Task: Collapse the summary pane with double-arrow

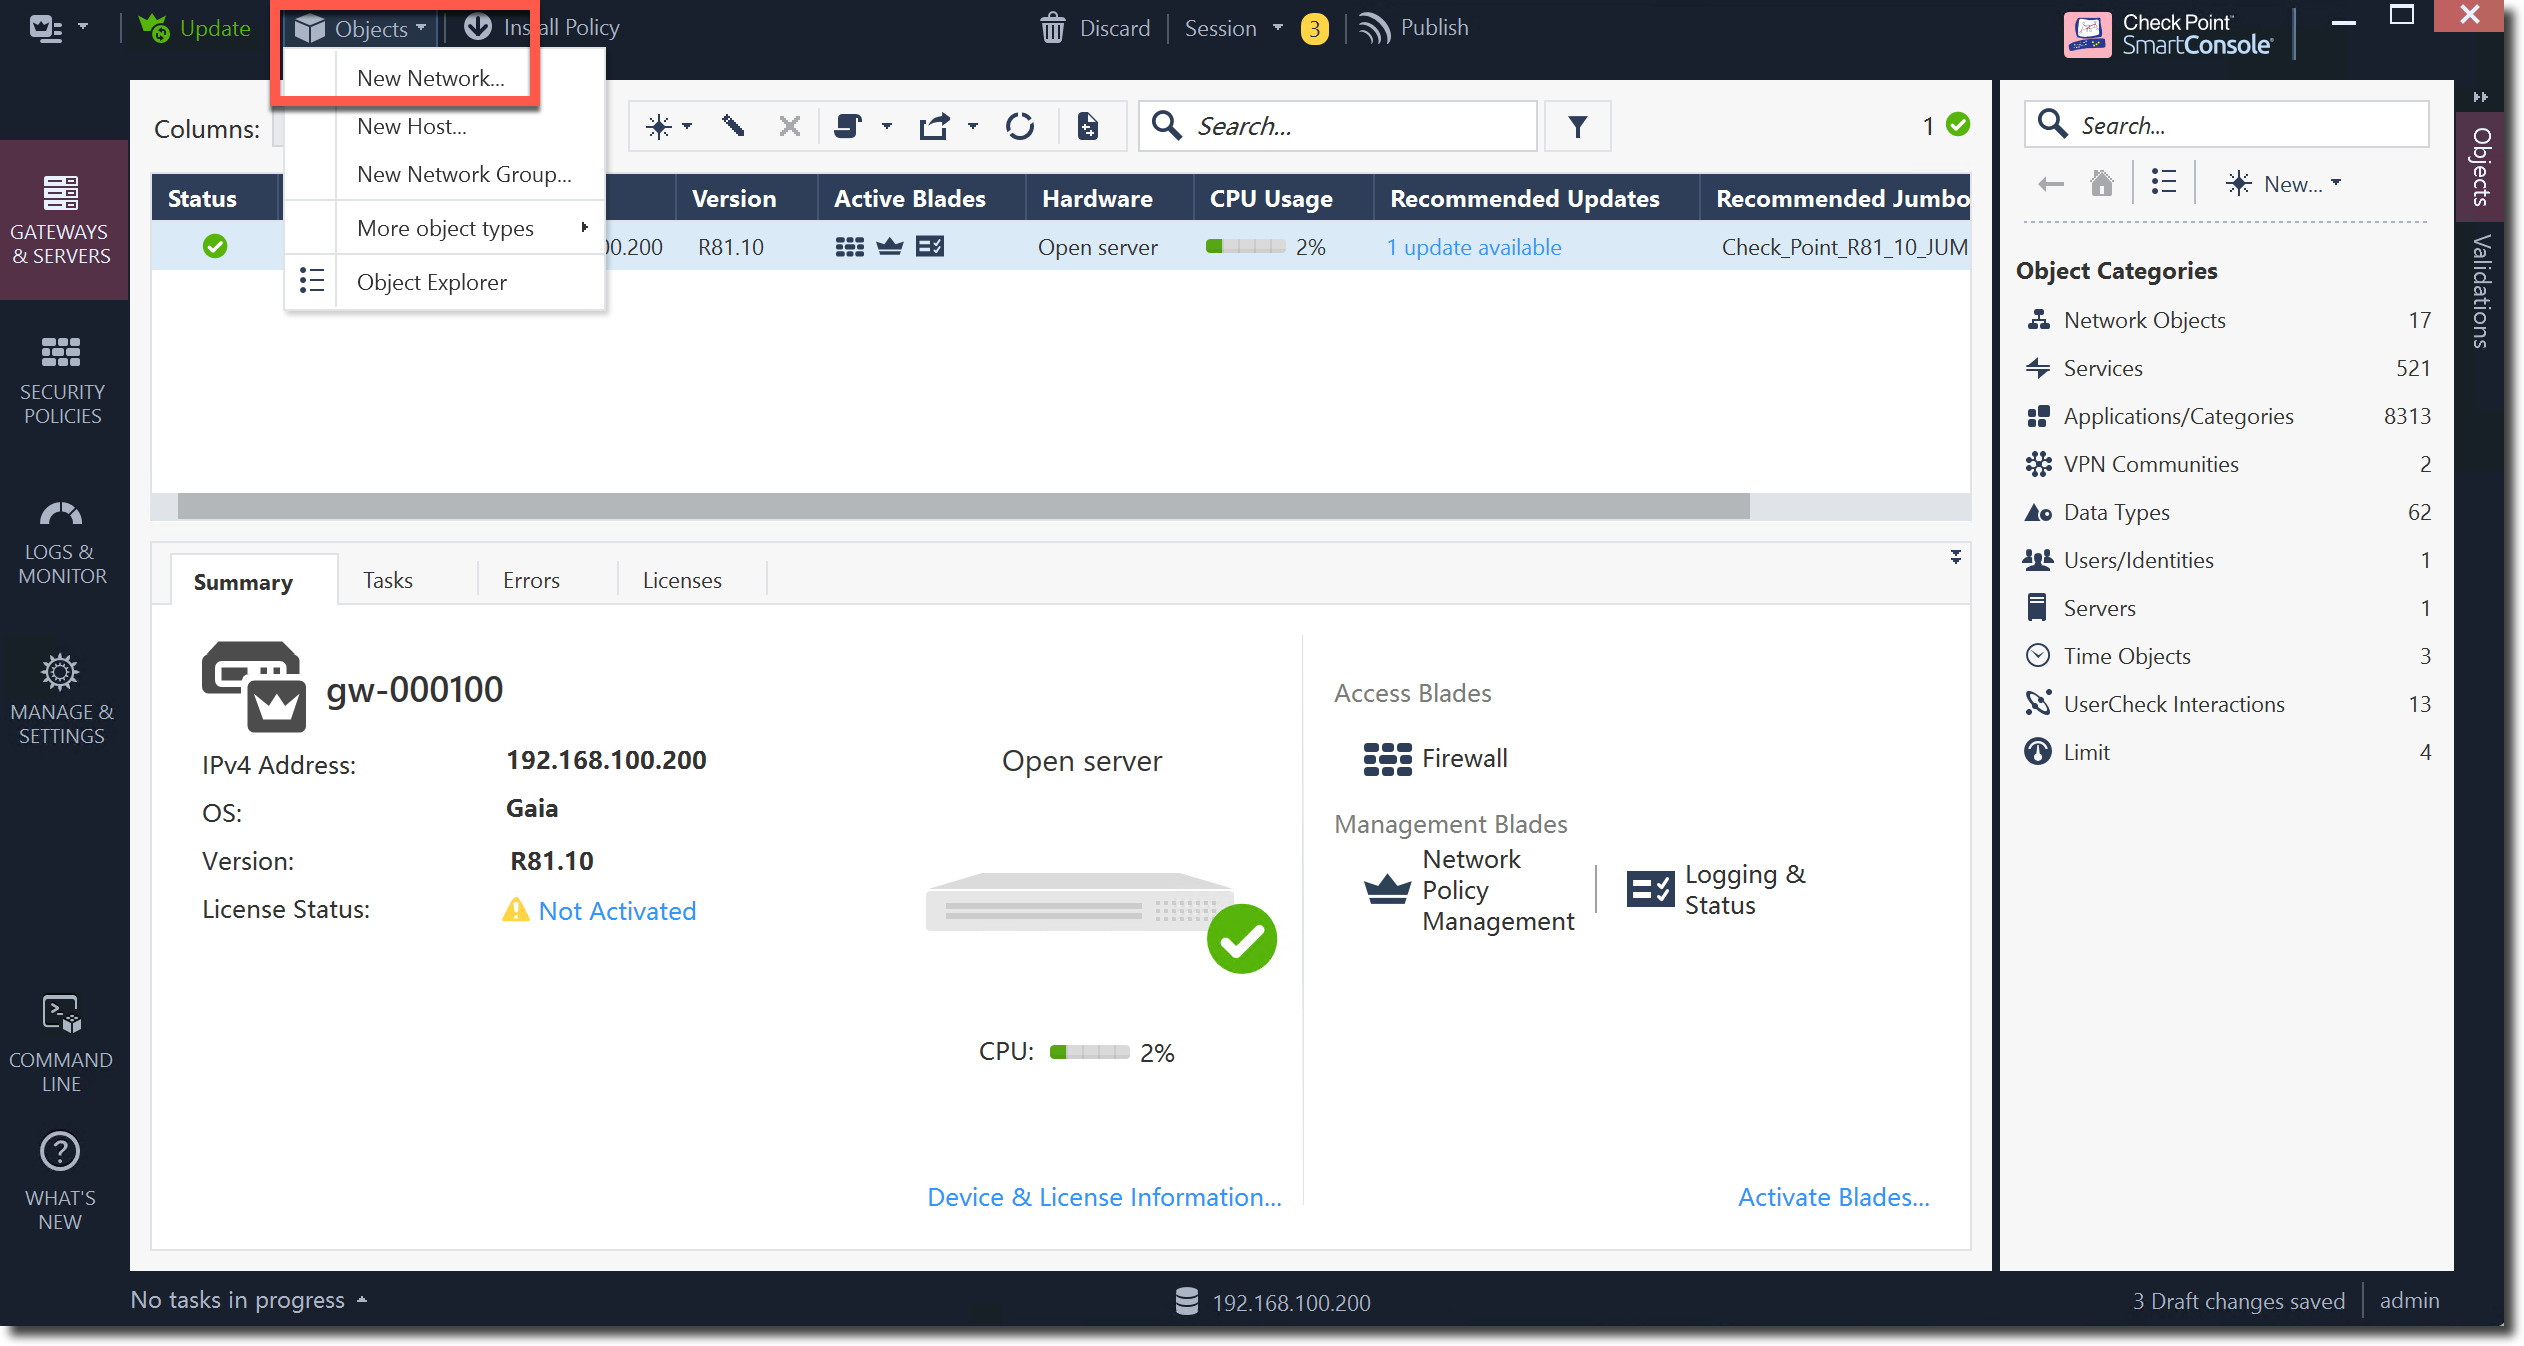Action: point(1955,557)
